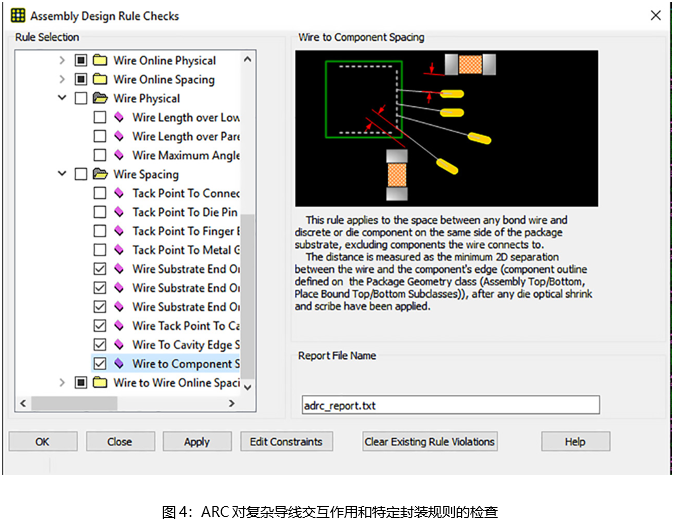The image size is (675, 526).
Task: Expand the Wire Online Spacing tree node
Action: tap(62, 79)
